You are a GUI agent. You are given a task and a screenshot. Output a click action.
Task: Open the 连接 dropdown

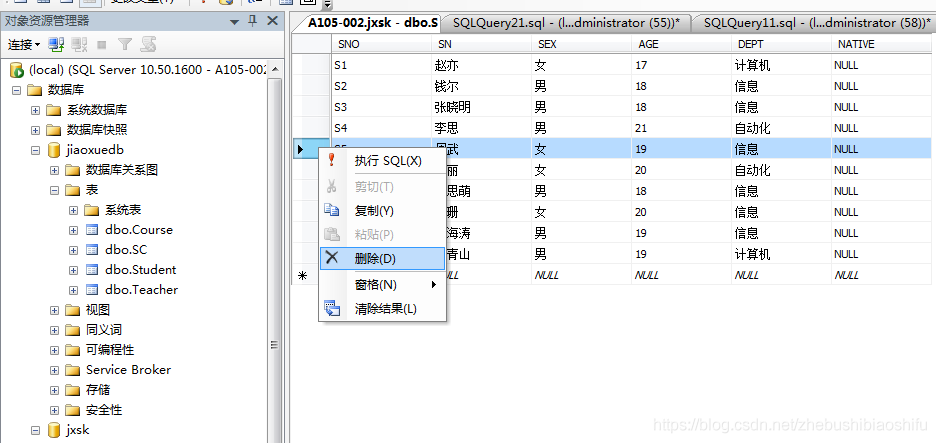(x=23, y=44)
